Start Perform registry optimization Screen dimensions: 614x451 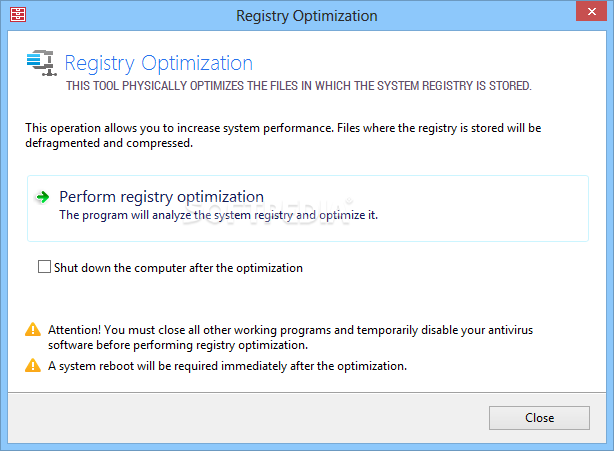[162, 197]
